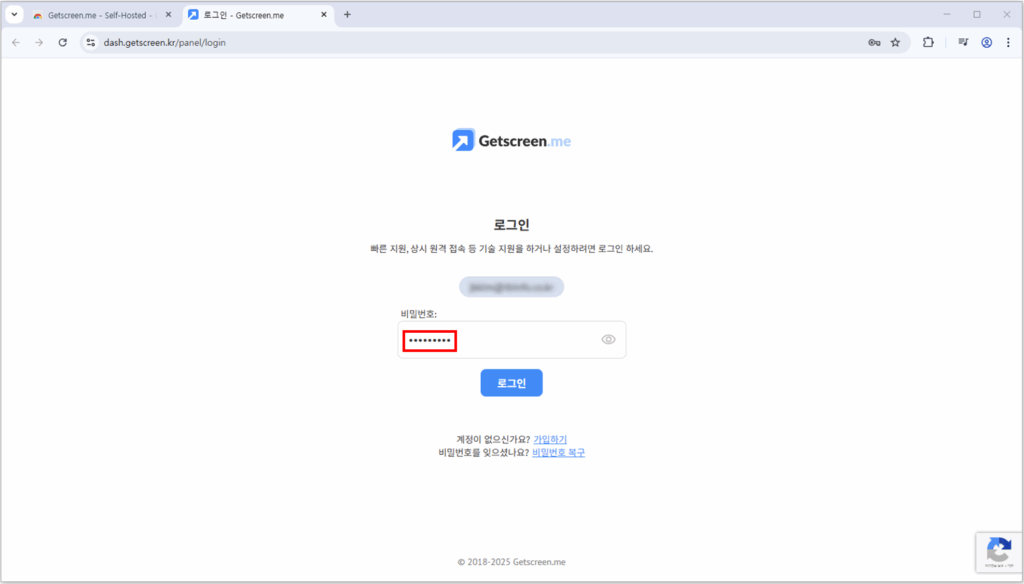Close the Getscreen.me Self-Hosted tab

coord(168,15)
